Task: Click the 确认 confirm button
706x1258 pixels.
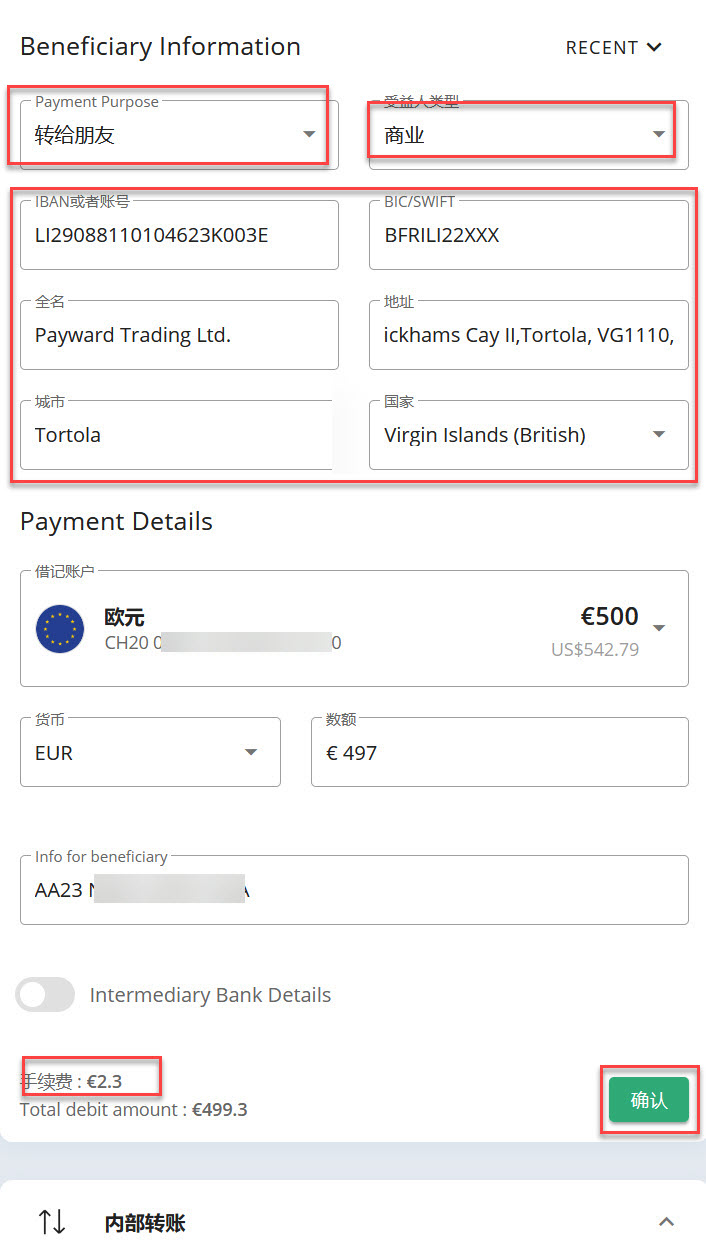Action: (x=649, y=1100)
